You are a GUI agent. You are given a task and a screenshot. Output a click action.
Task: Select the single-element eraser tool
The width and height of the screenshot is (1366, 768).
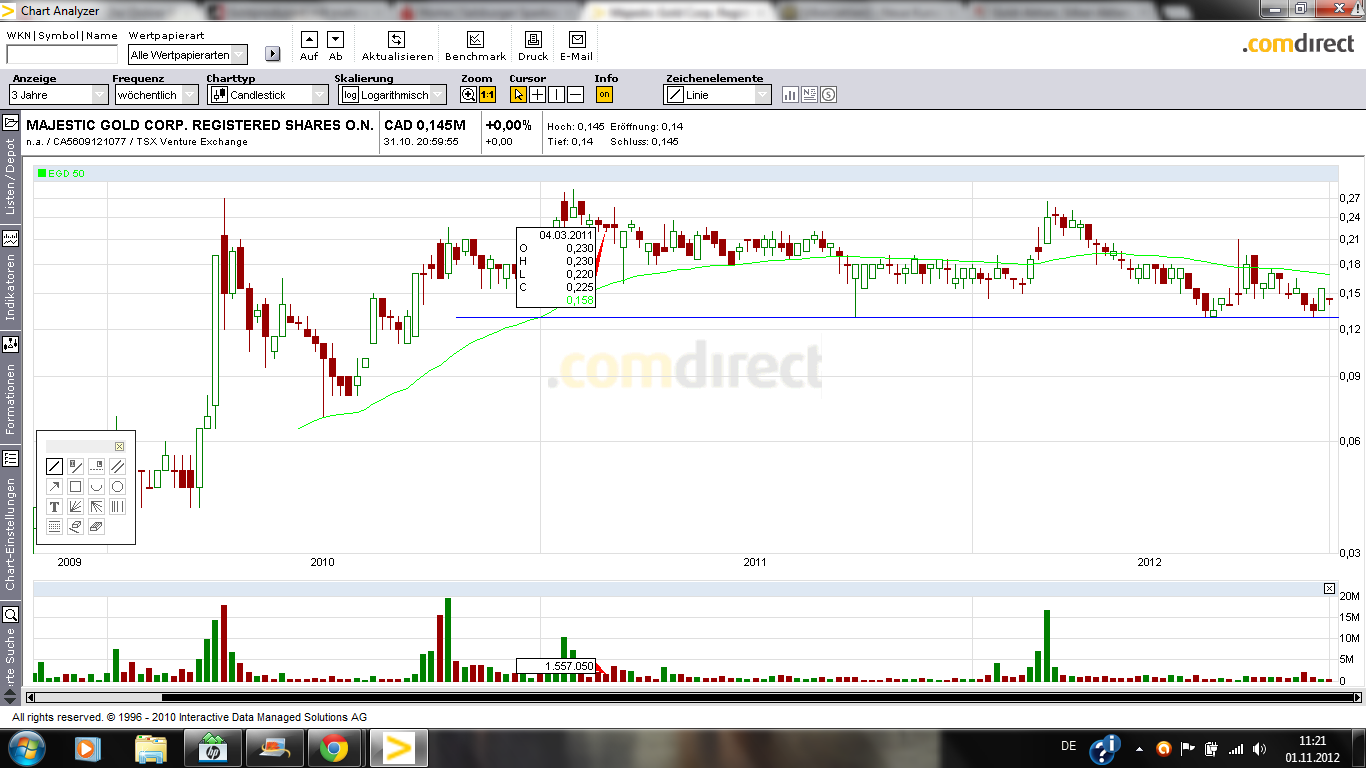point(76,527)
